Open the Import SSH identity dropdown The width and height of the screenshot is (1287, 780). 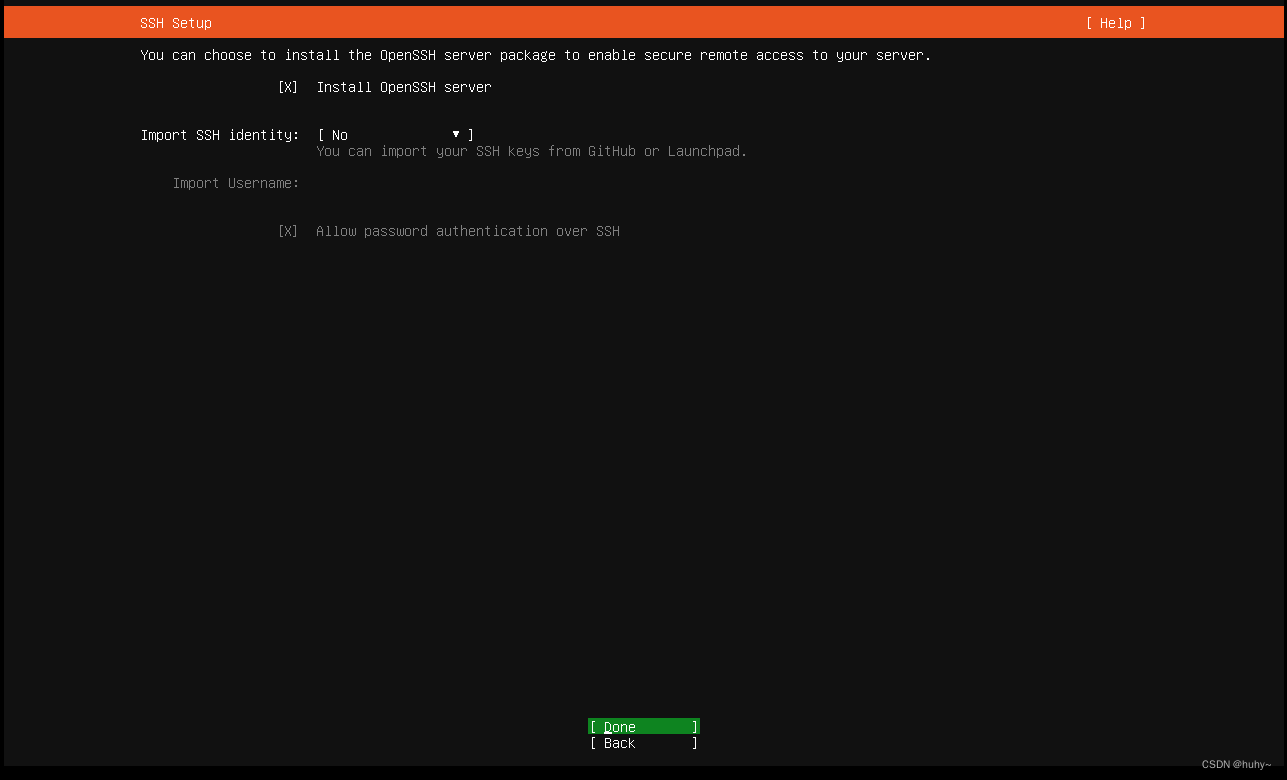point(396,135)
